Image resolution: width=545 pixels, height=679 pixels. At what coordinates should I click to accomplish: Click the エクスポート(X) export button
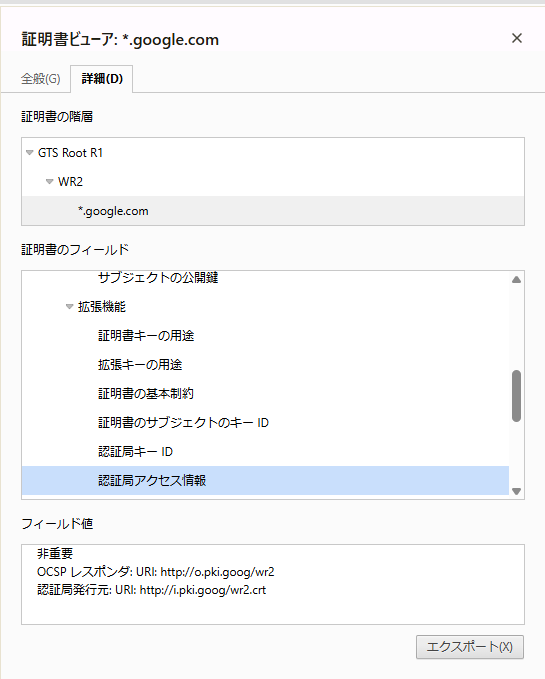tap(470, 647)
